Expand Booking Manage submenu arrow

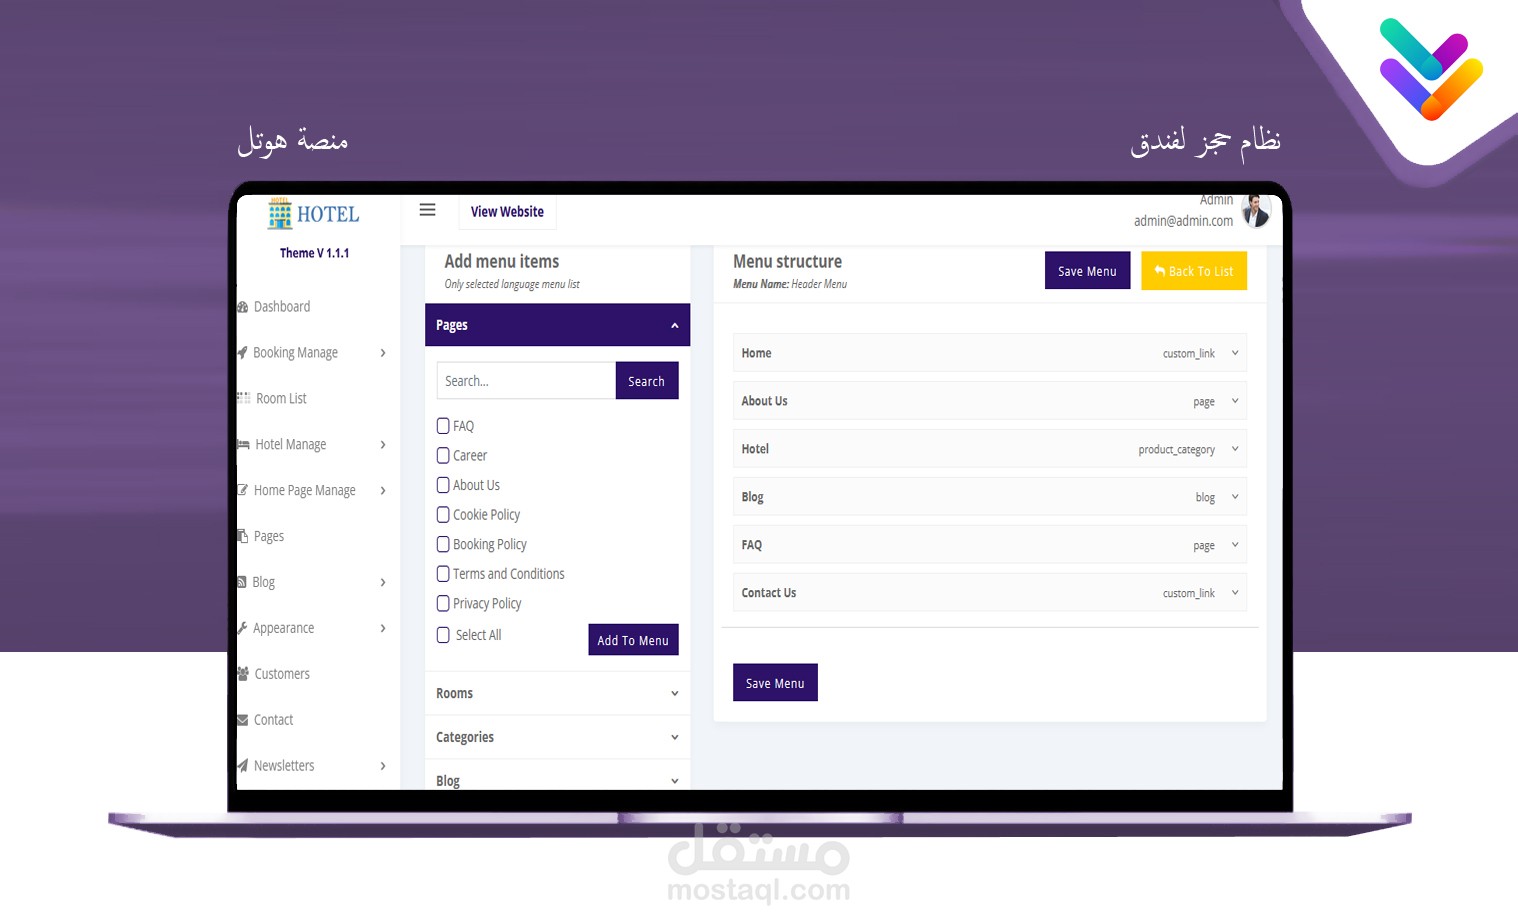click(x=383, y=353)
